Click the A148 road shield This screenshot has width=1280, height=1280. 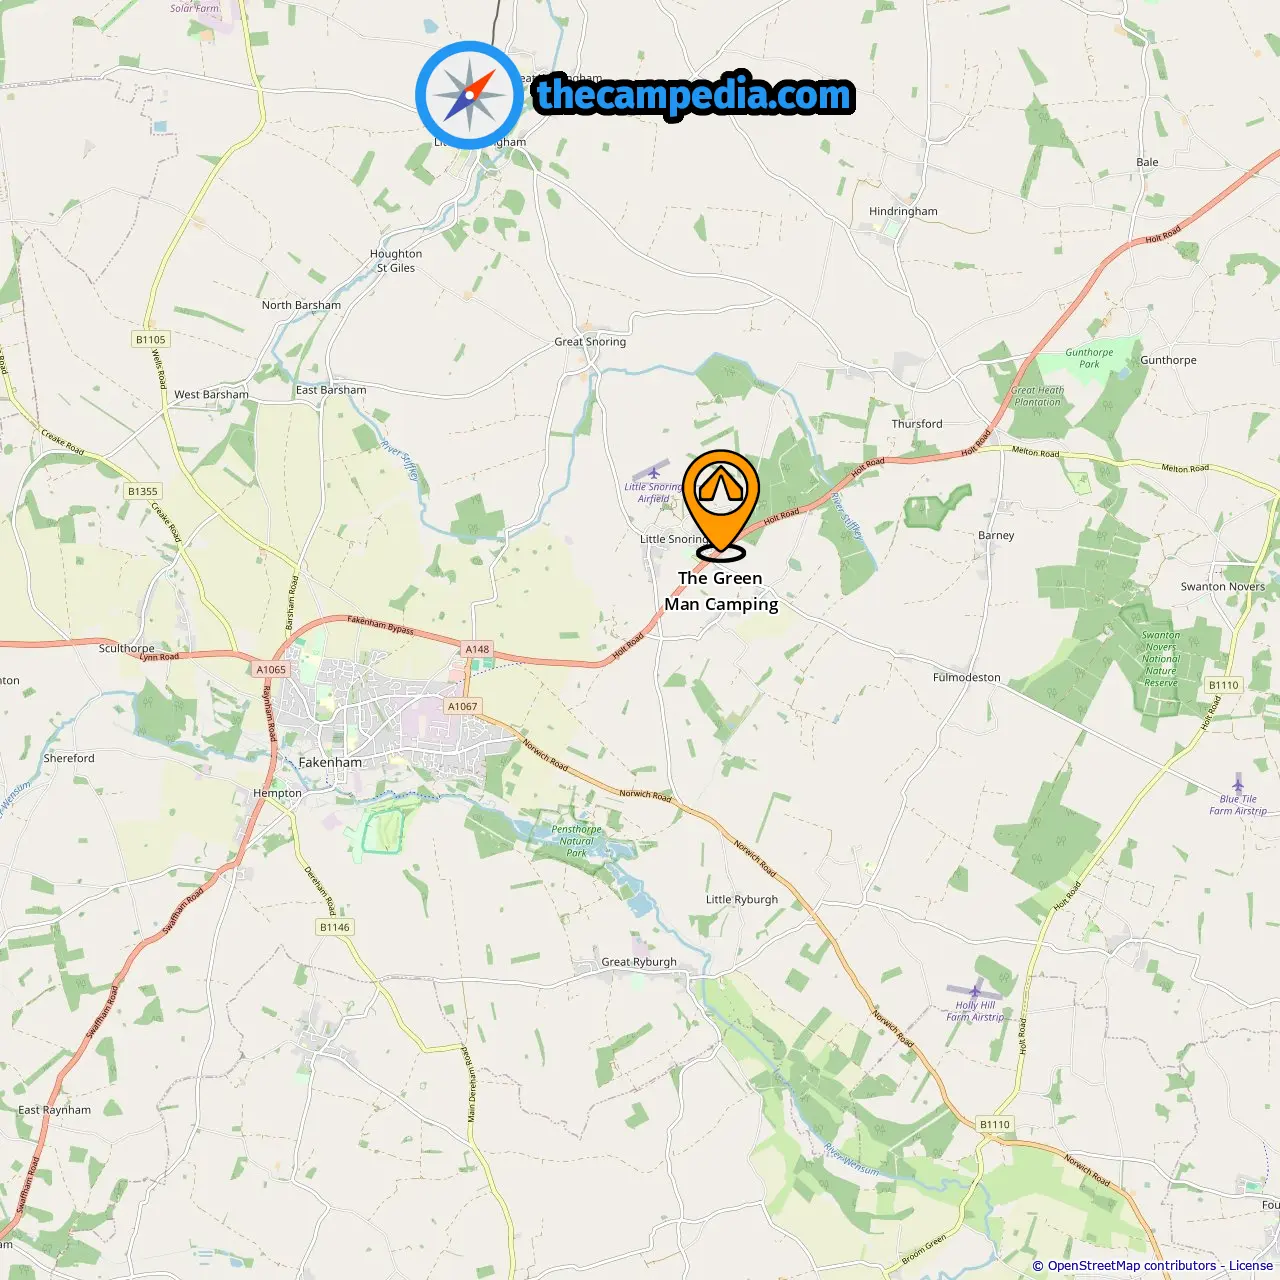(x=477, y=649)
